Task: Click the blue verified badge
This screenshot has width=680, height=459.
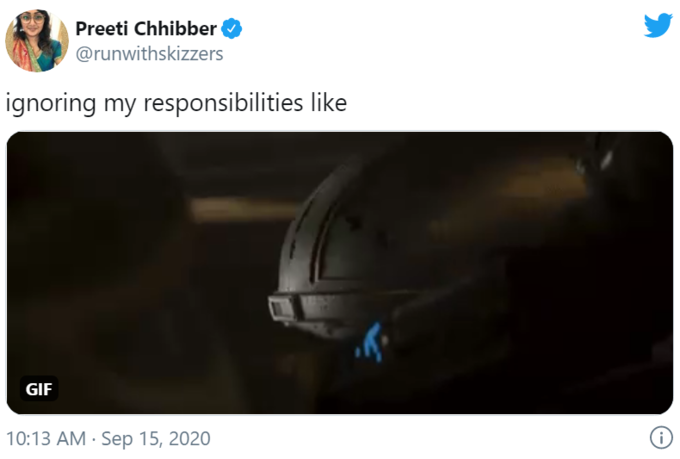Action: point(232,29)
